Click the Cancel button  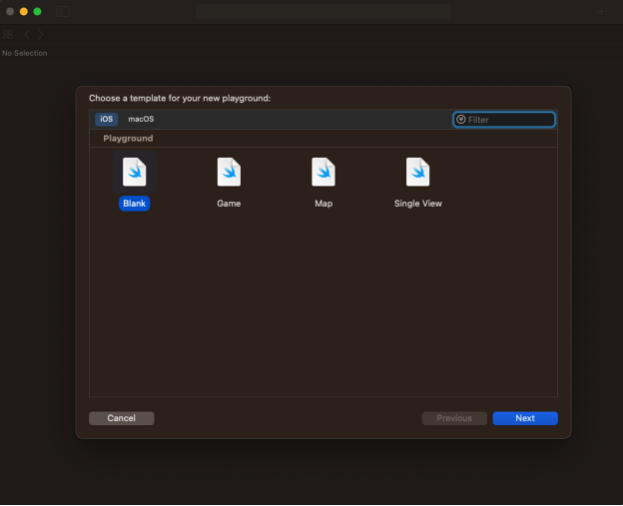point(122,418)
